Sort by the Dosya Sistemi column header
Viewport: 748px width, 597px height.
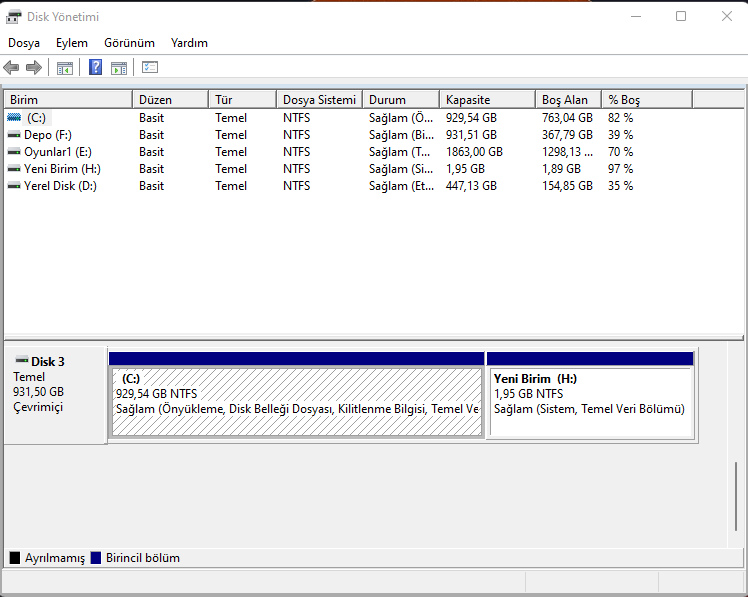pyautogui.click(x=320, y=100)
